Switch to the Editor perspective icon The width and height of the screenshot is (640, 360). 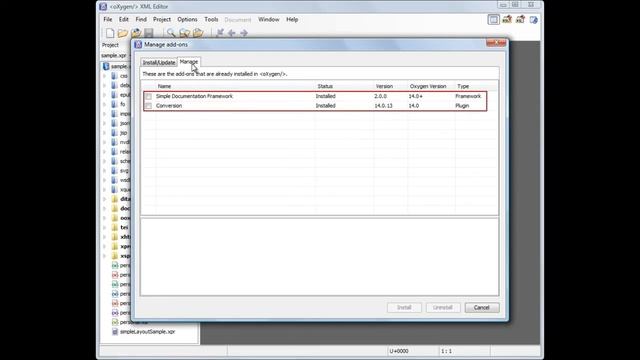pyautogui.click(x=493, y=20)
